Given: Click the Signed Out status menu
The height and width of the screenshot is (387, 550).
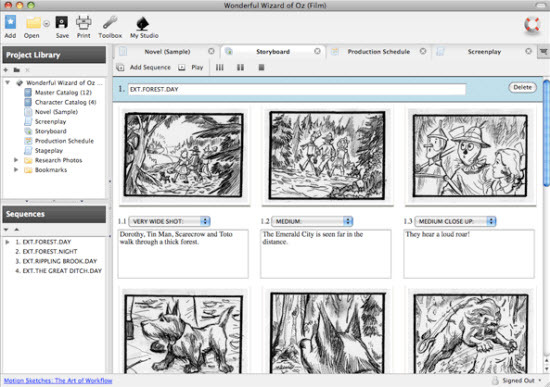Looking at the screenshot, I should click(518, 380).
